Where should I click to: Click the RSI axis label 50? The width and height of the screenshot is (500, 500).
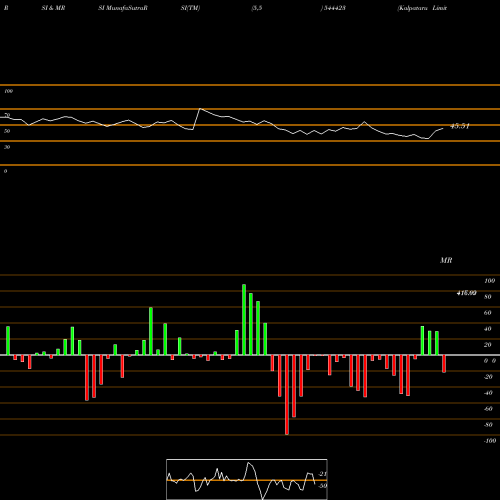7,131
